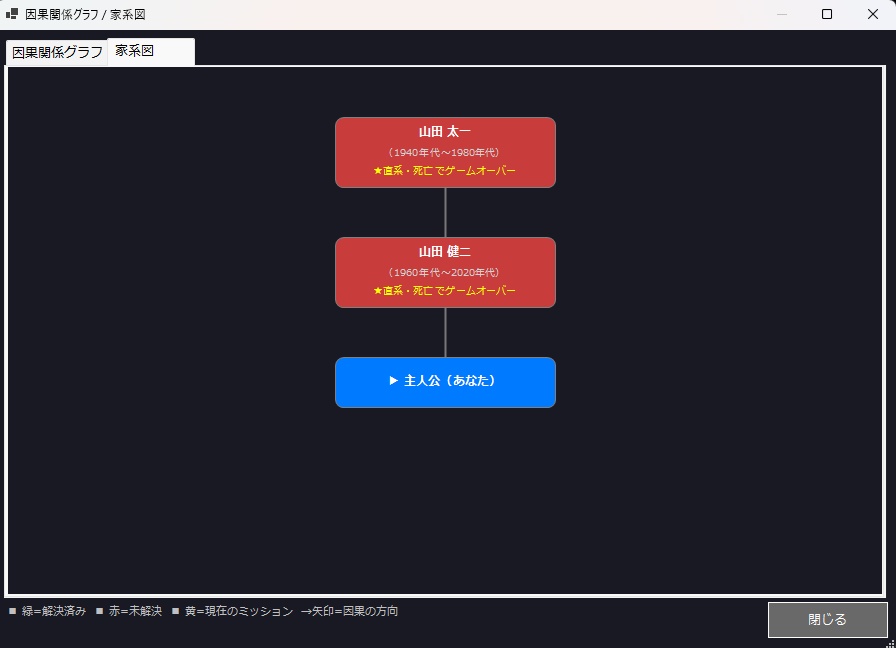Minimize the 因果関係グラフ window

pos(782,14)
